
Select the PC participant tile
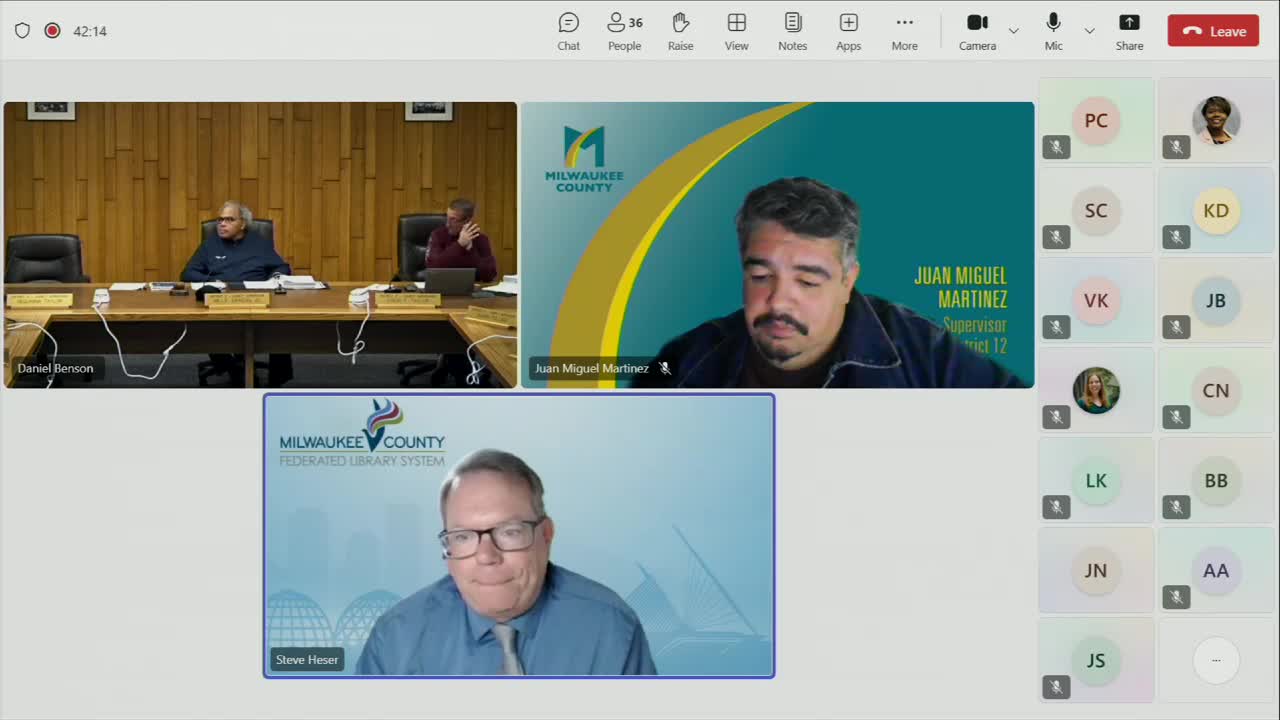click(x=1096, y=120)
